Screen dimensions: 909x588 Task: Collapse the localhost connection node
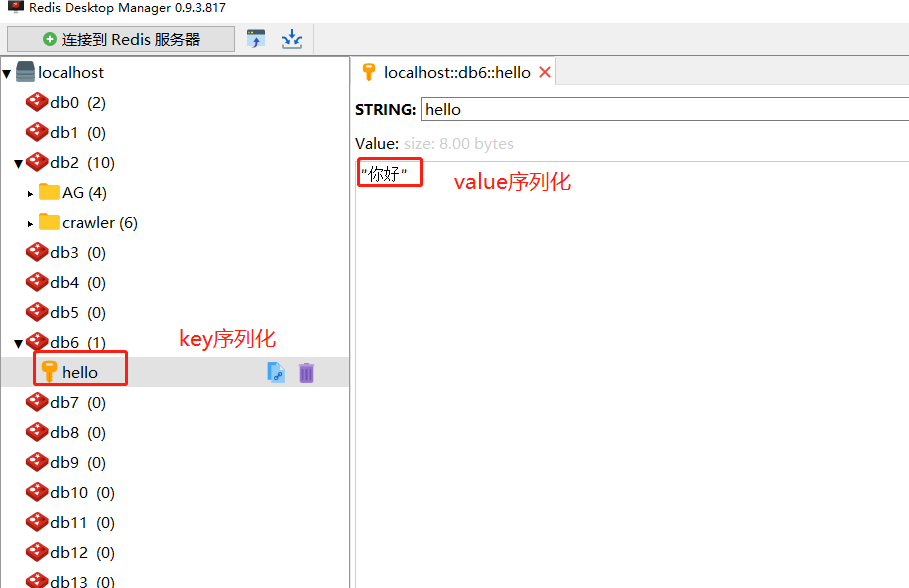[6, 72]
